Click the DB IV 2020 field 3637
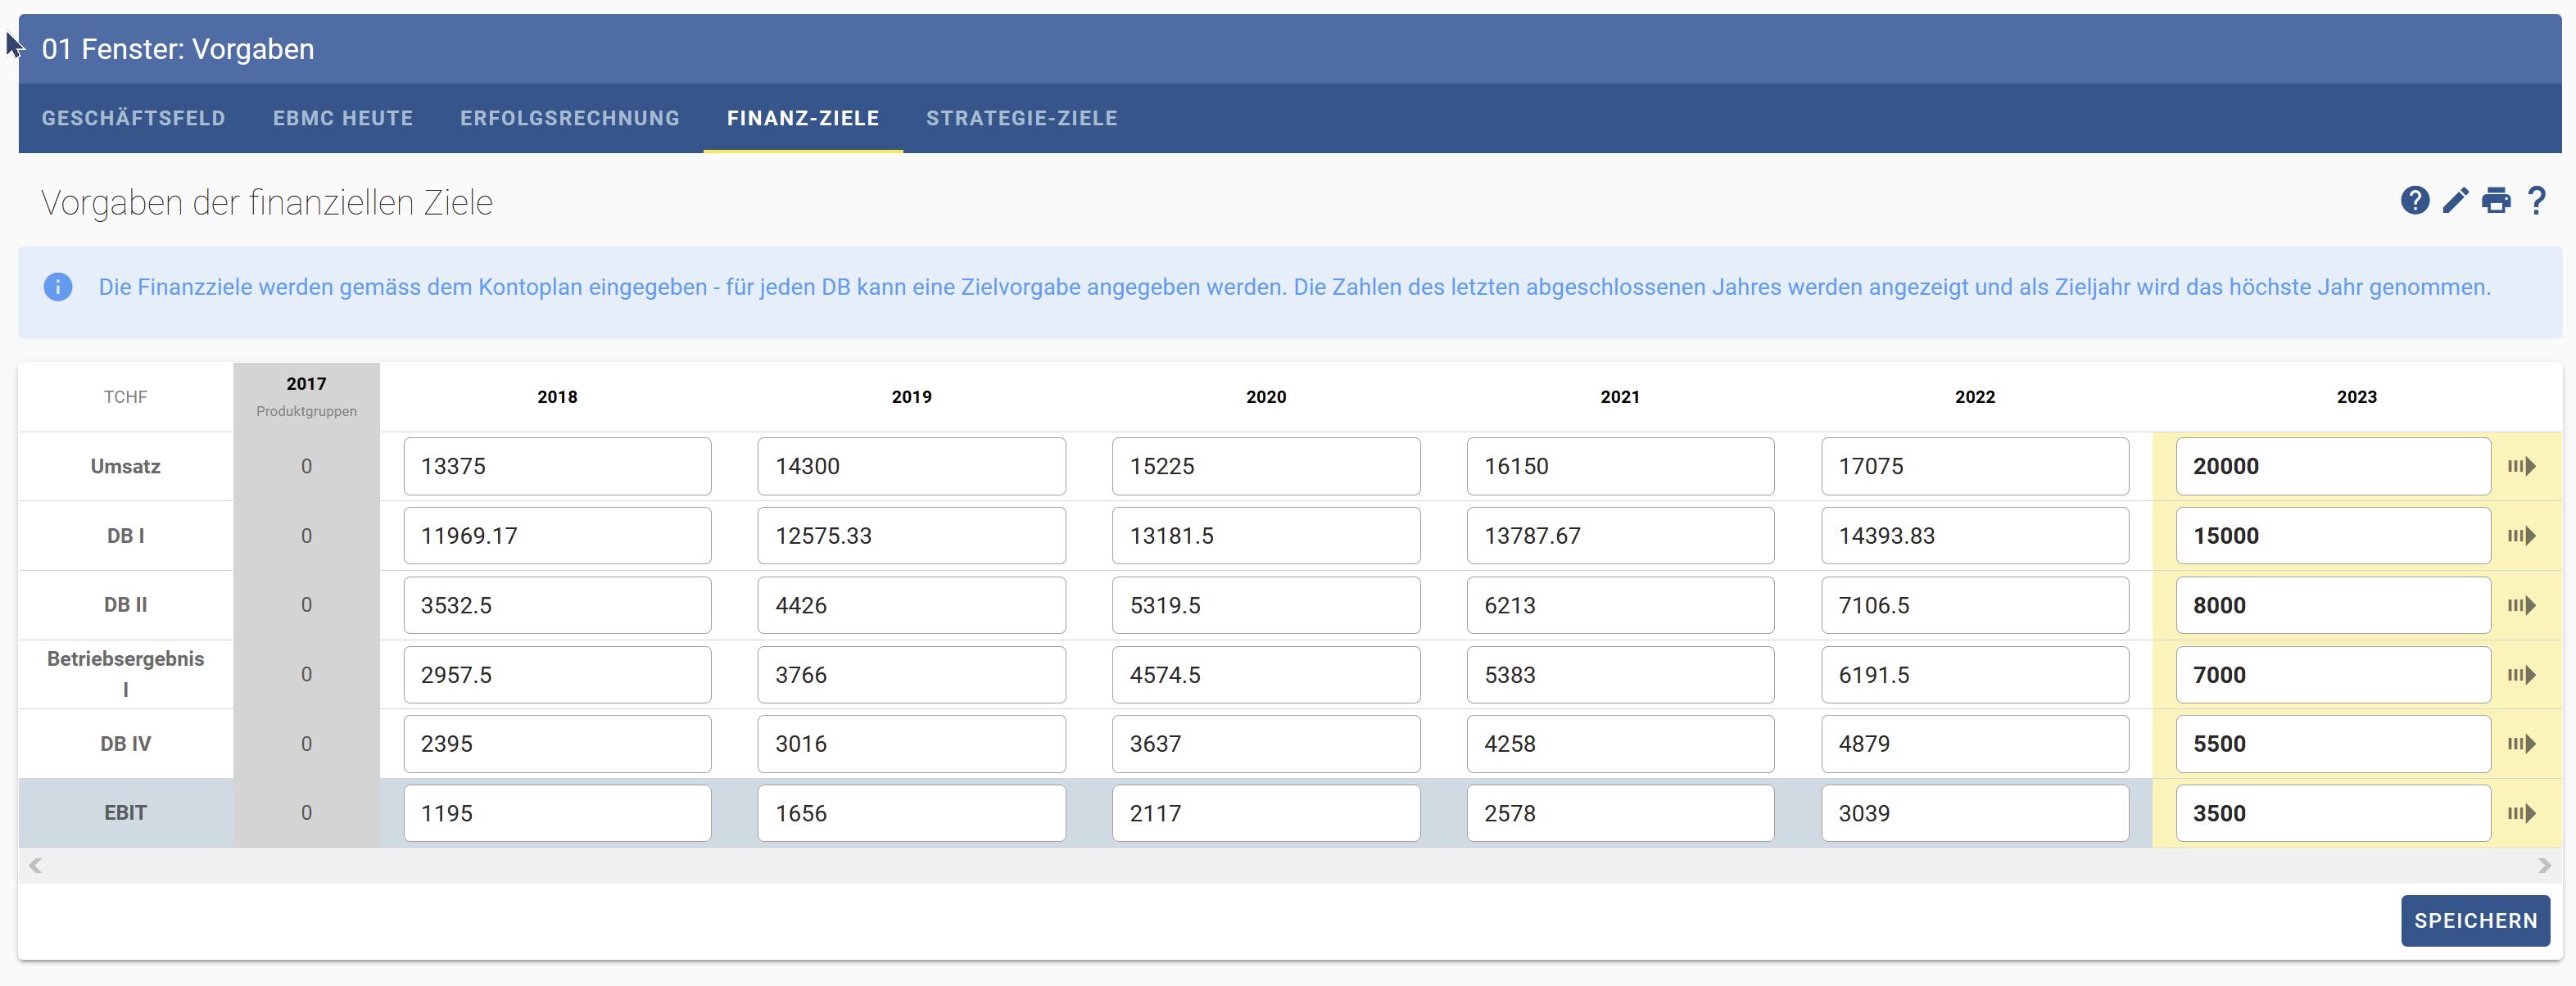This screenshot has width=2576, height=986. coord(1266,744)
